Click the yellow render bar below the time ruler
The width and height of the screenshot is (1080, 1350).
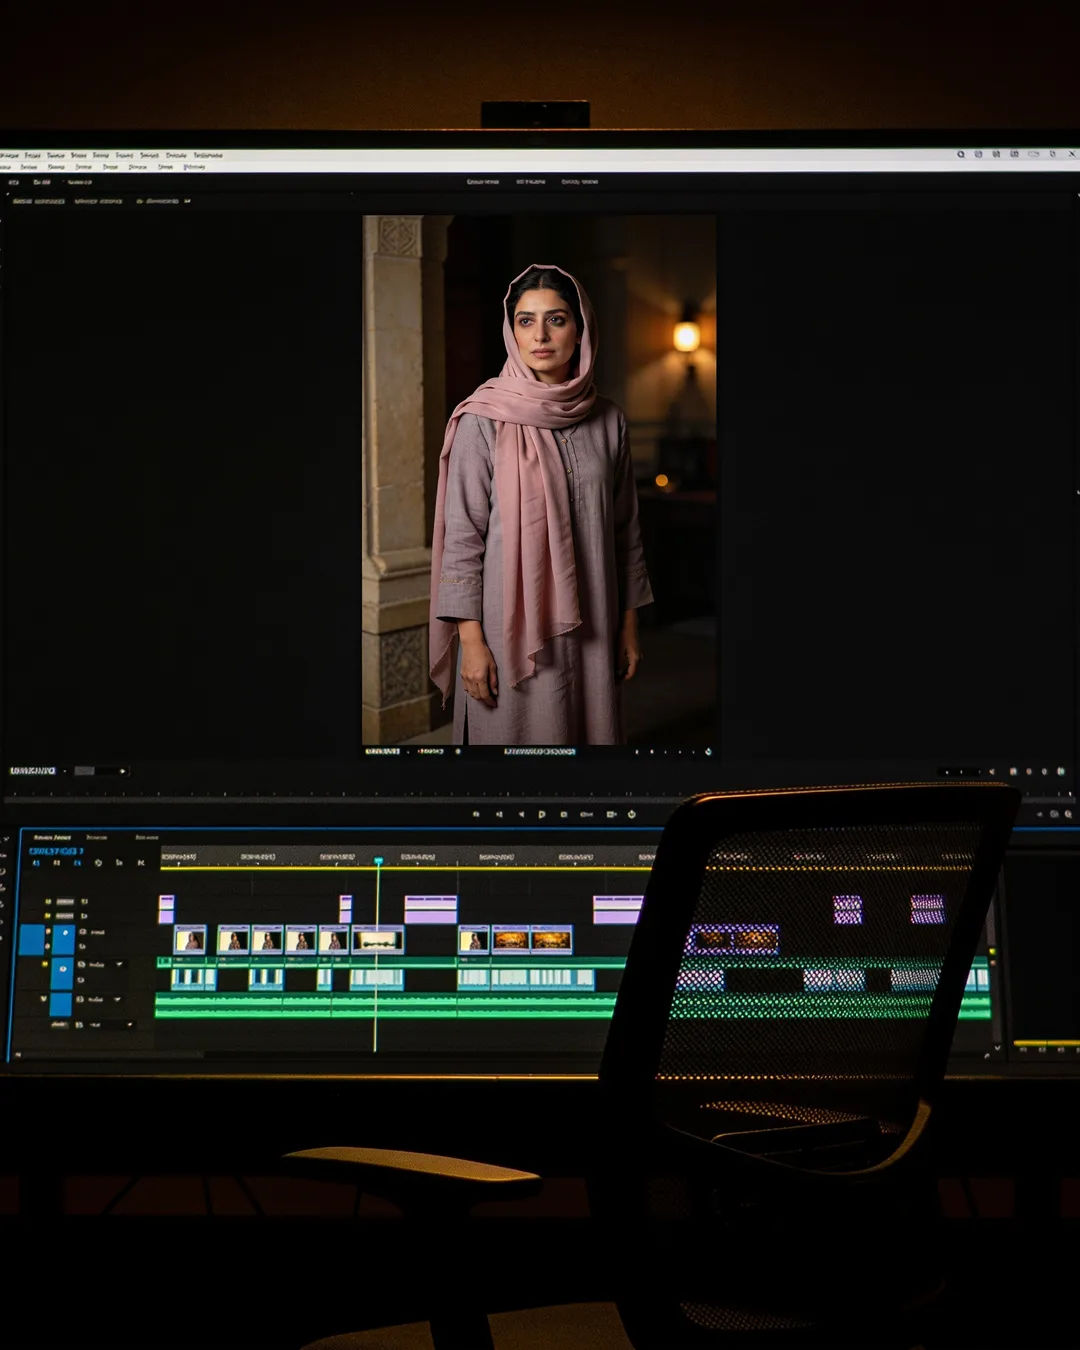[405, 867]
